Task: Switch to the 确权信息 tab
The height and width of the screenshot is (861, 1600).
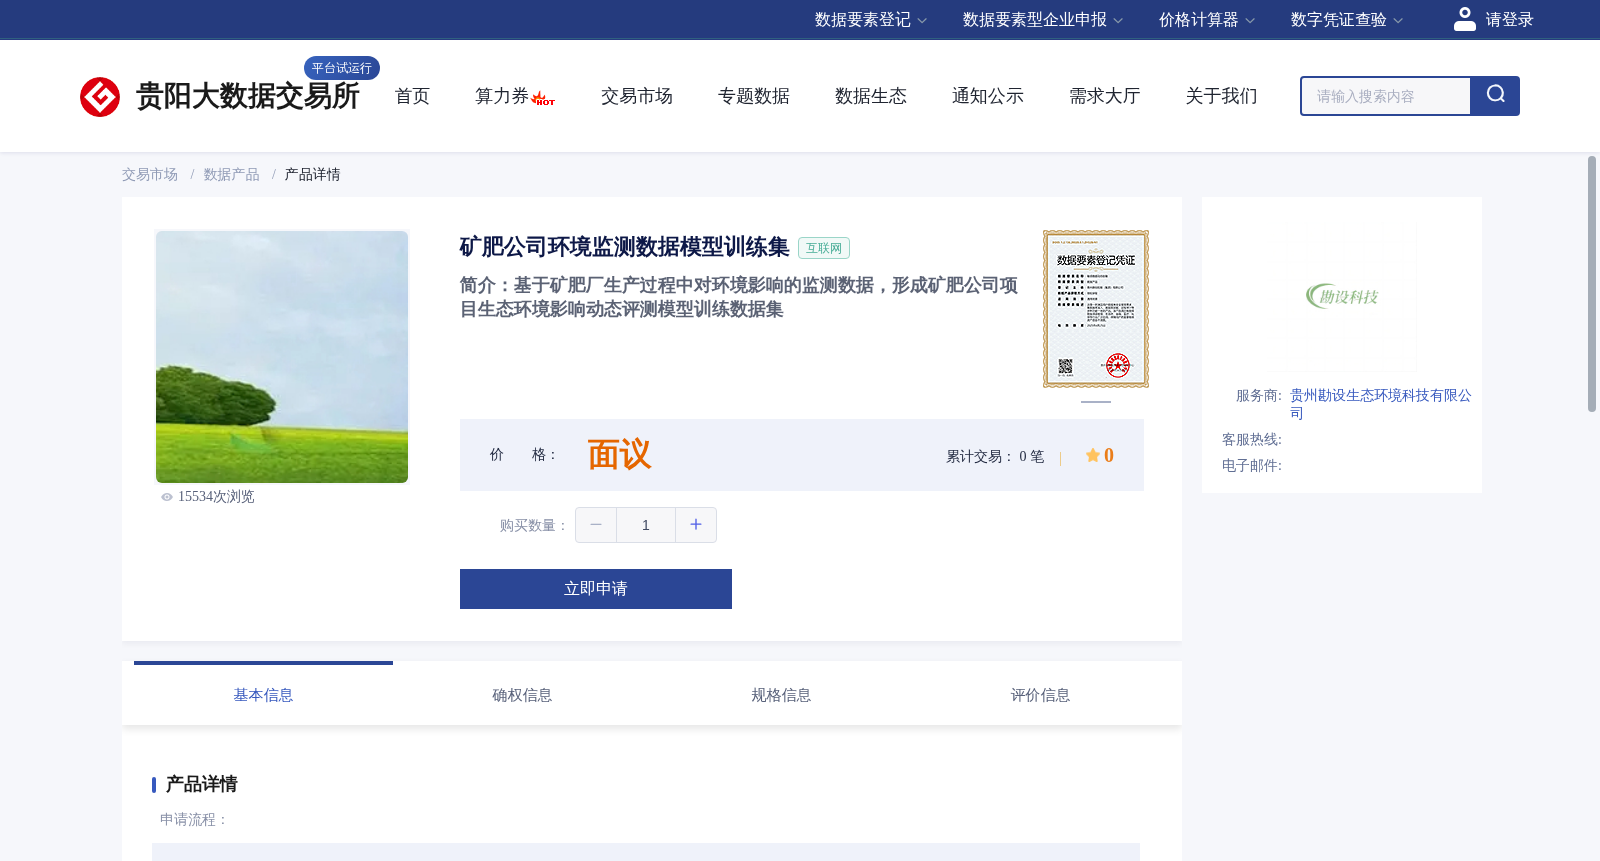Action: point(522,695)
